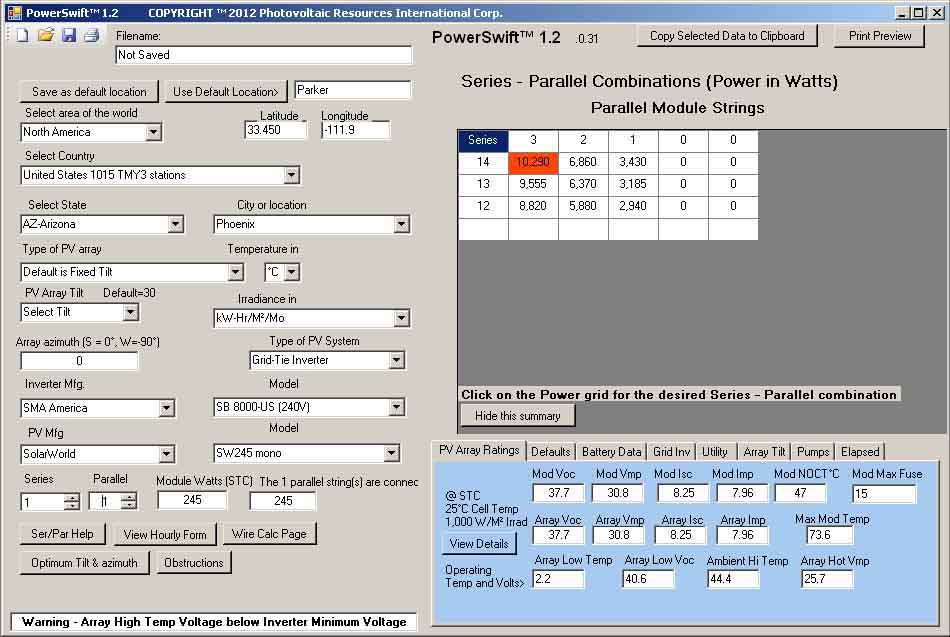Click View Hourly Form button
The height and width of the screenshot is (637, 950).
165,535
